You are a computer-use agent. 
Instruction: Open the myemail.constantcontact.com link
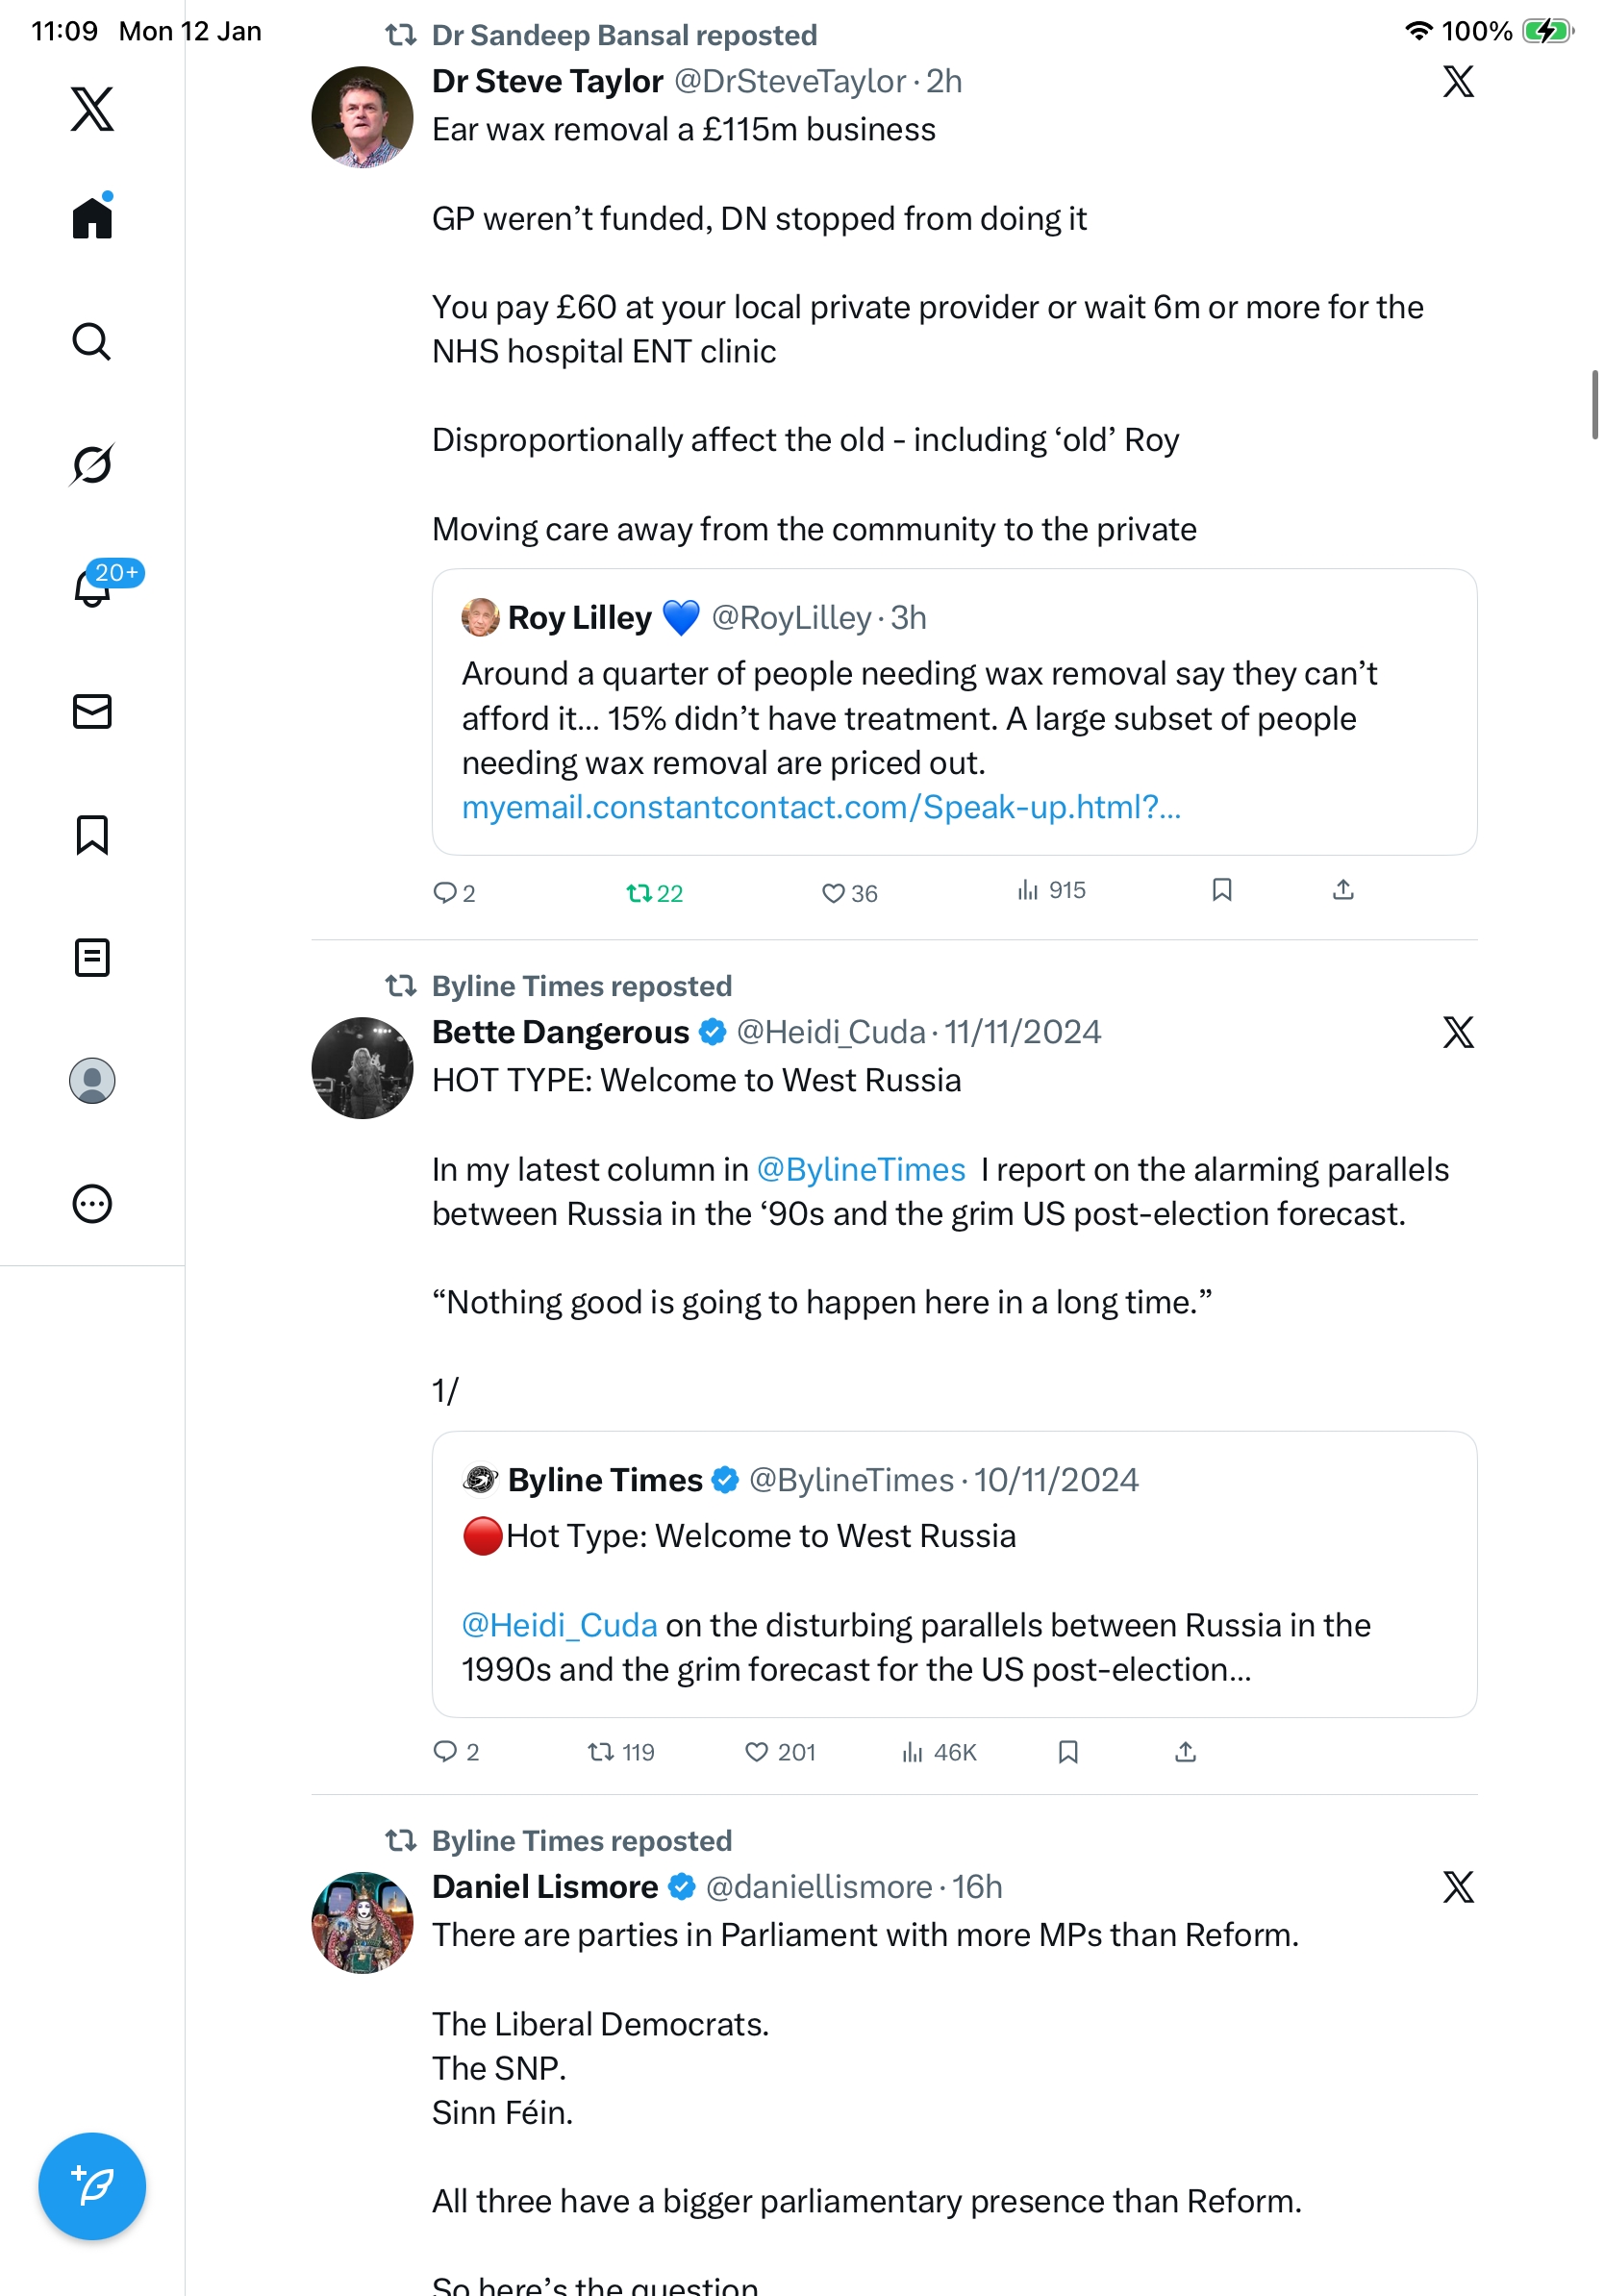[821, 807]
